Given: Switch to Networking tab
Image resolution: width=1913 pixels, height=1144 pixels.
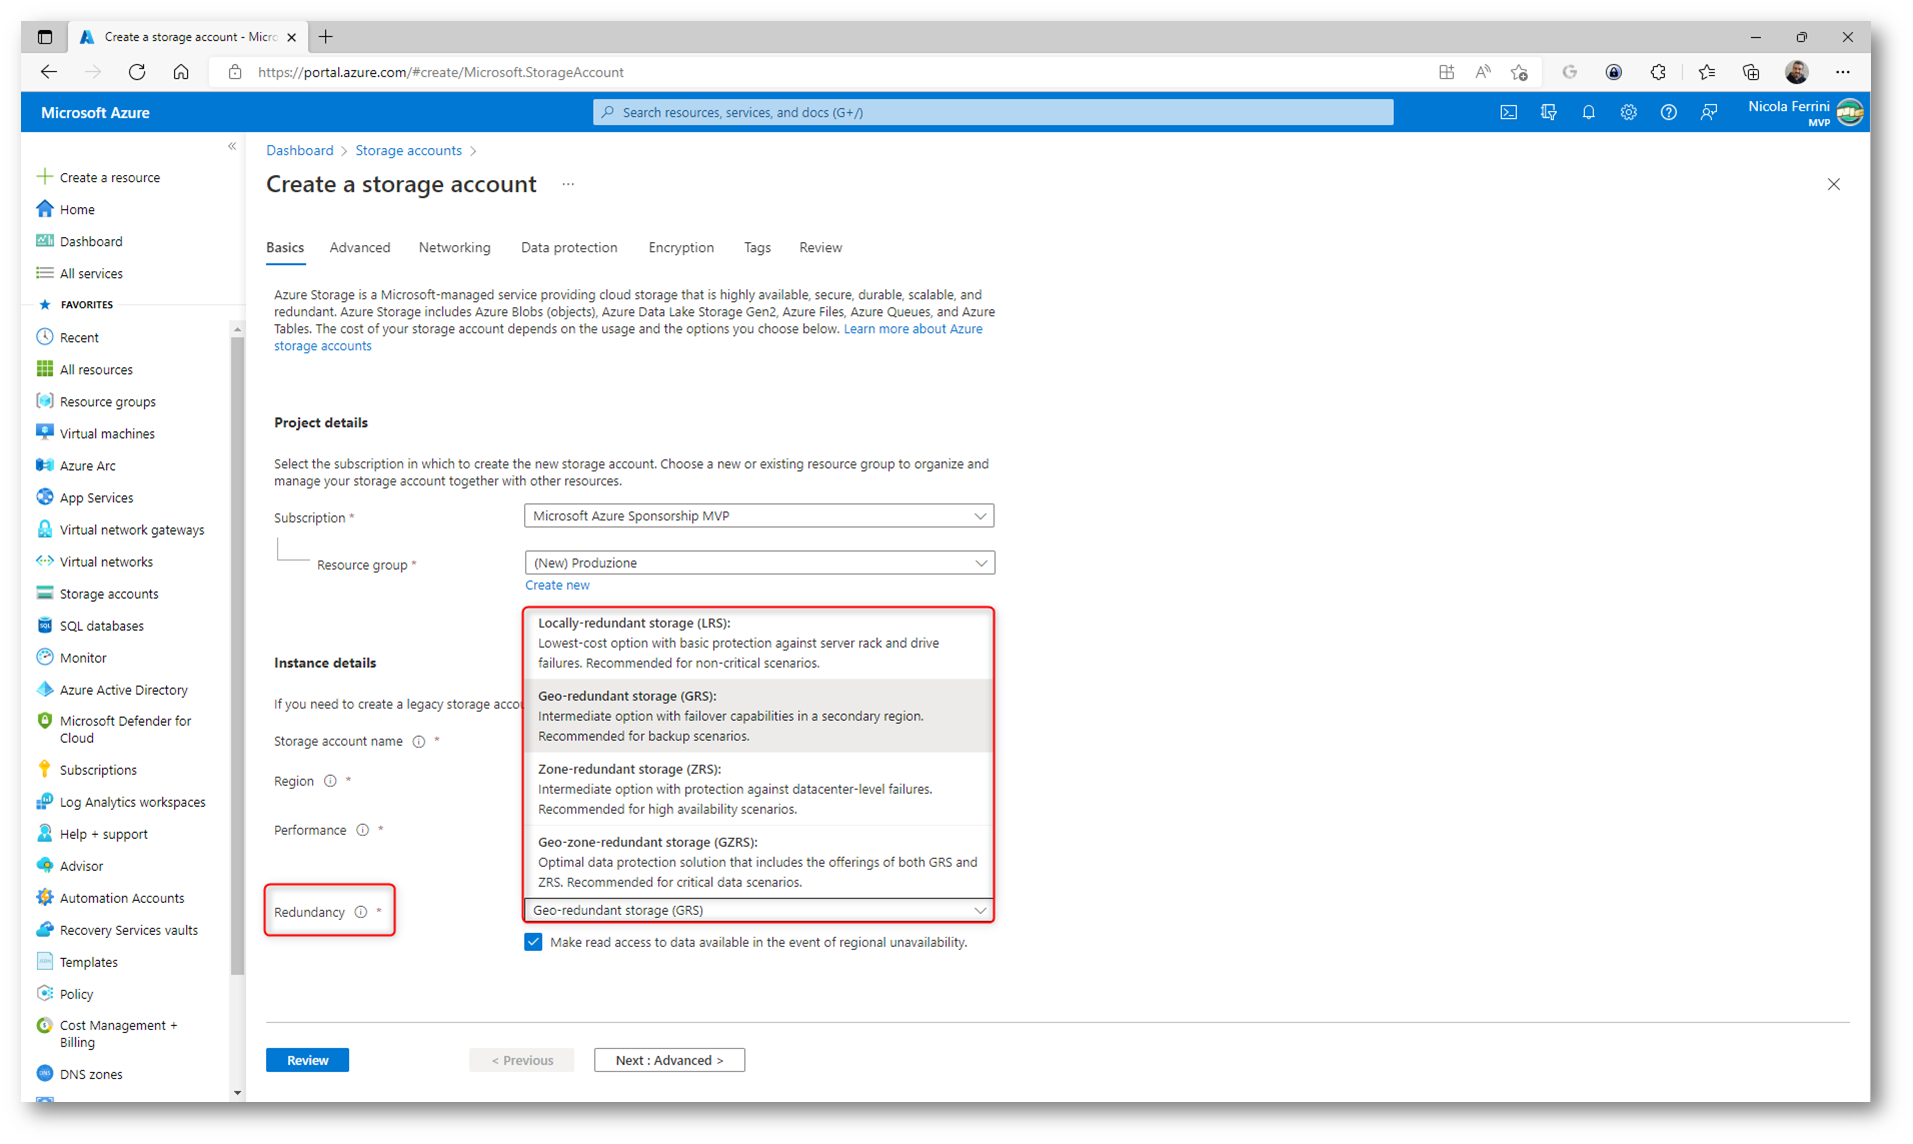Looking at the screenshot, I should [x=454, y=247].
